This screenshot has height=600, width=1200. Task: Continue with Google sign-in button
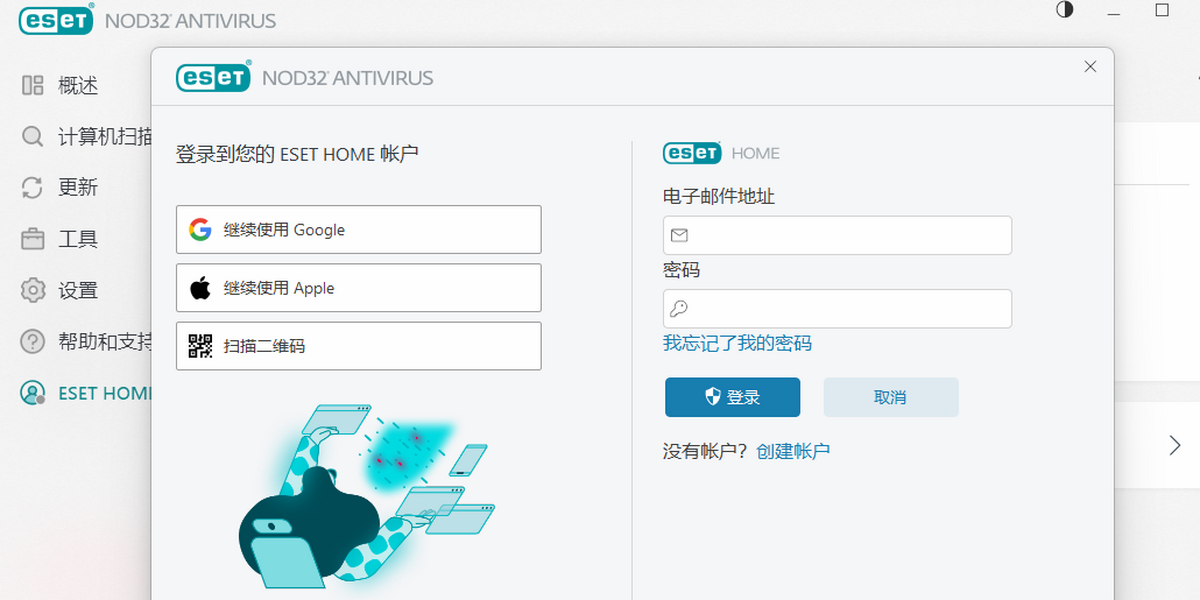pyautogui.click(x=359, y=230)
